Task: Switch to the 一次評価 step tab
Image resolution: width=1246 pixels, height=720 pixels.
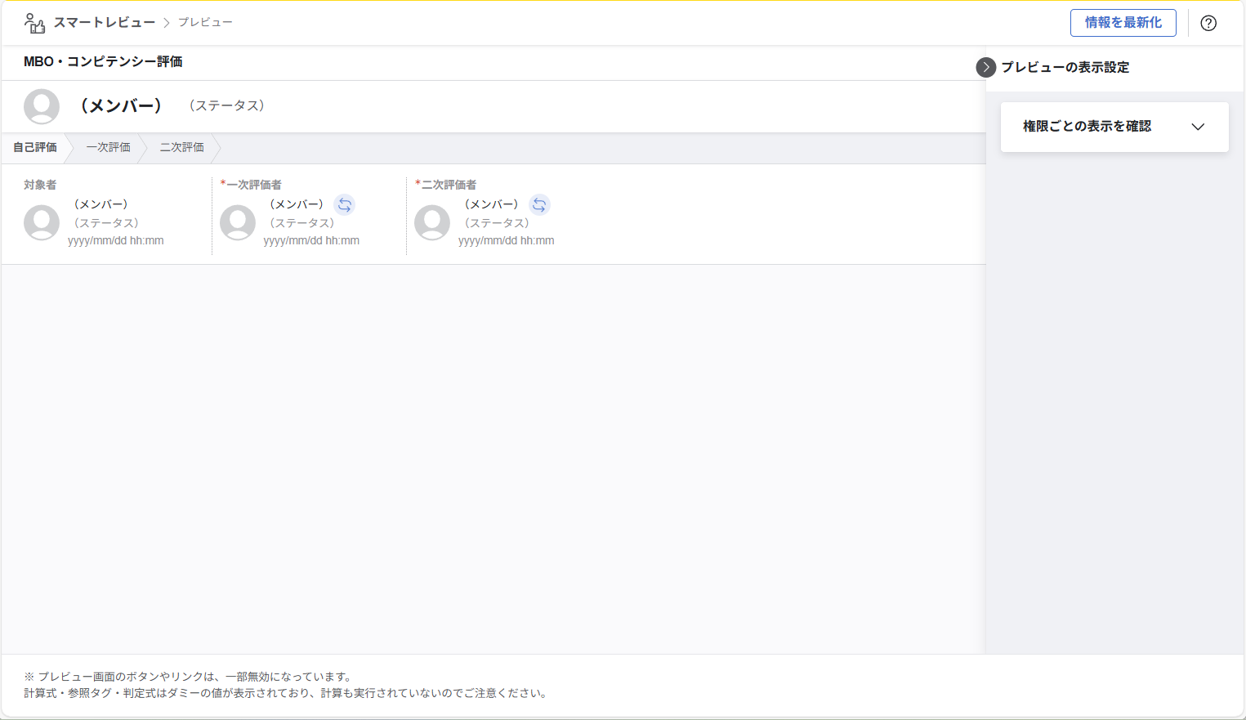Action: (108, 147)
